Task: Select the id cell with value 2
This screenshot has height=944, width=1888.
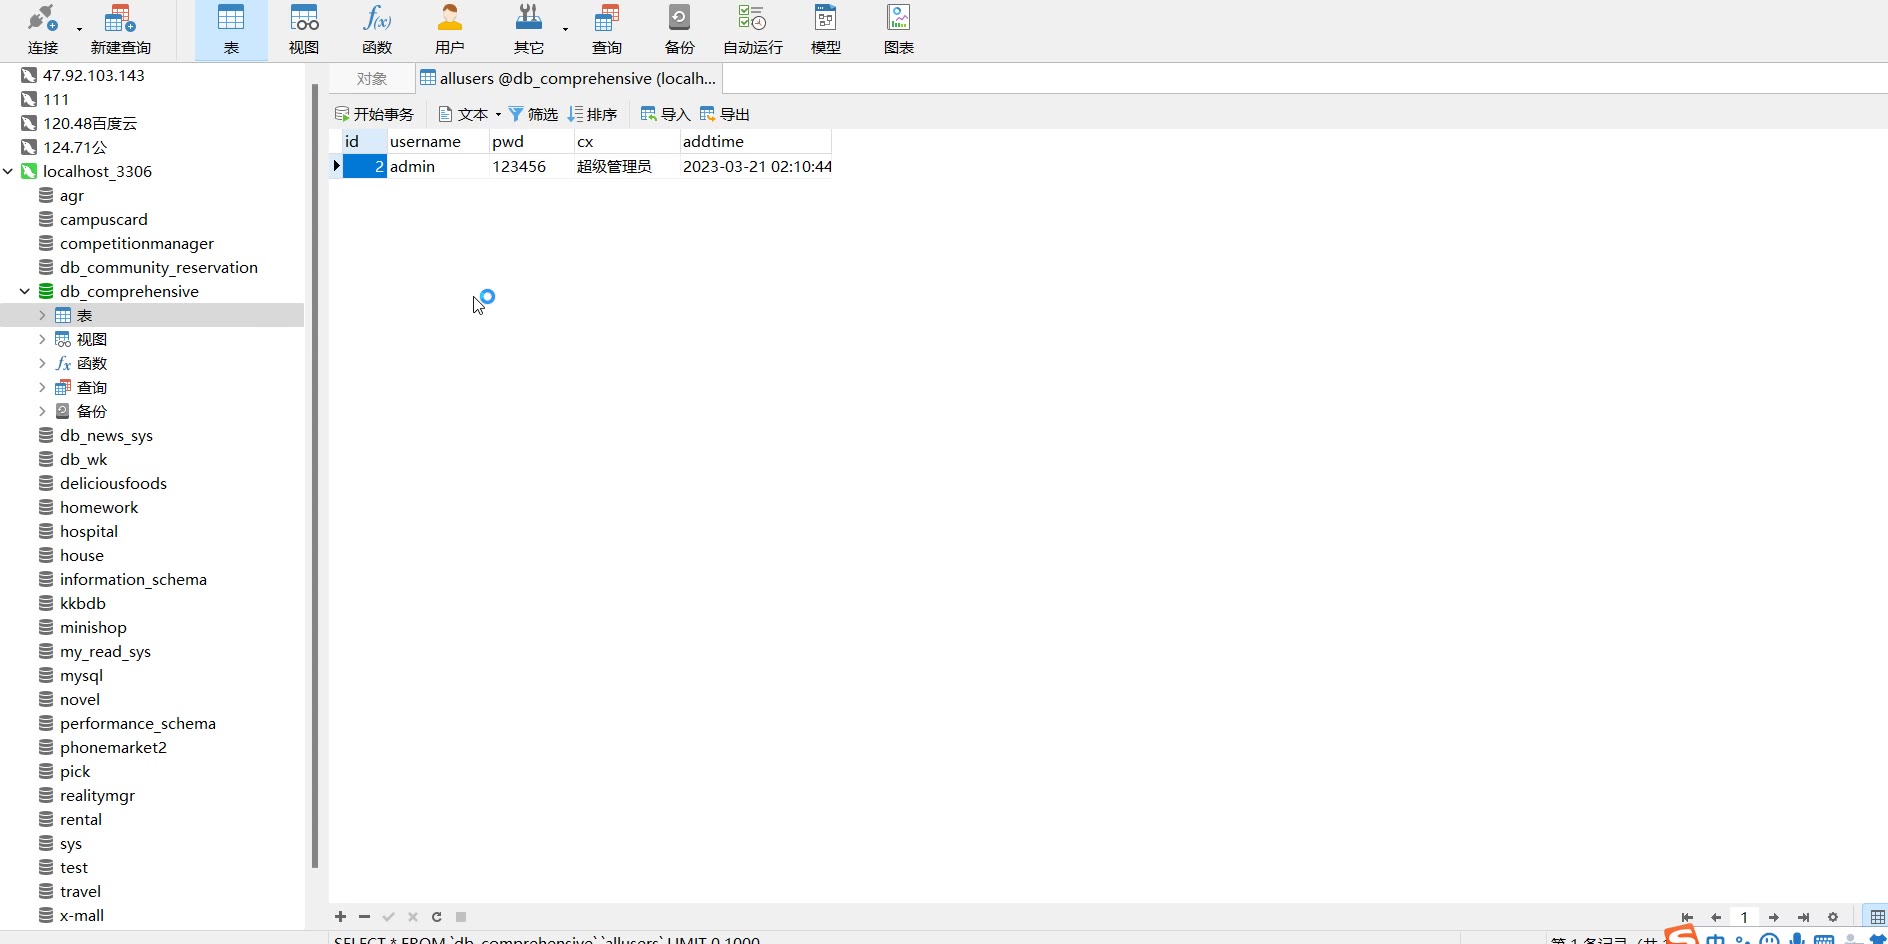Action: pos(365,166)
